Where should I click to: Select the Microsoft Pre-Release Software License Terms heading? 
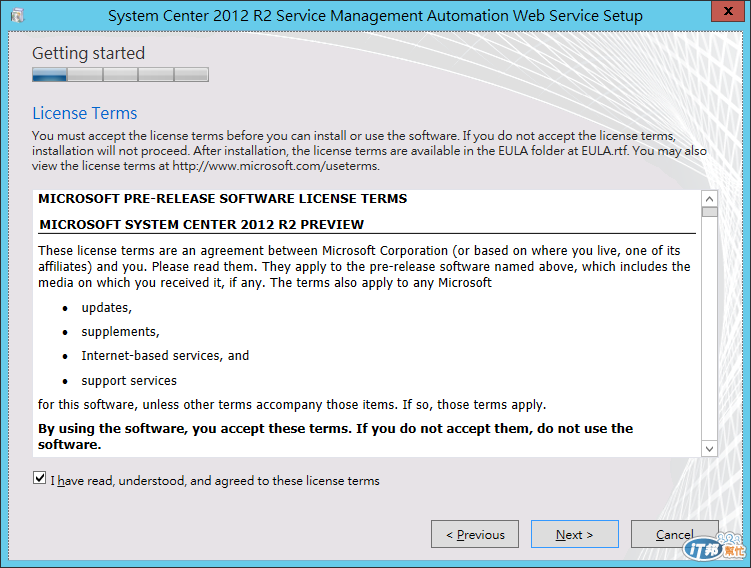[223, 199]
